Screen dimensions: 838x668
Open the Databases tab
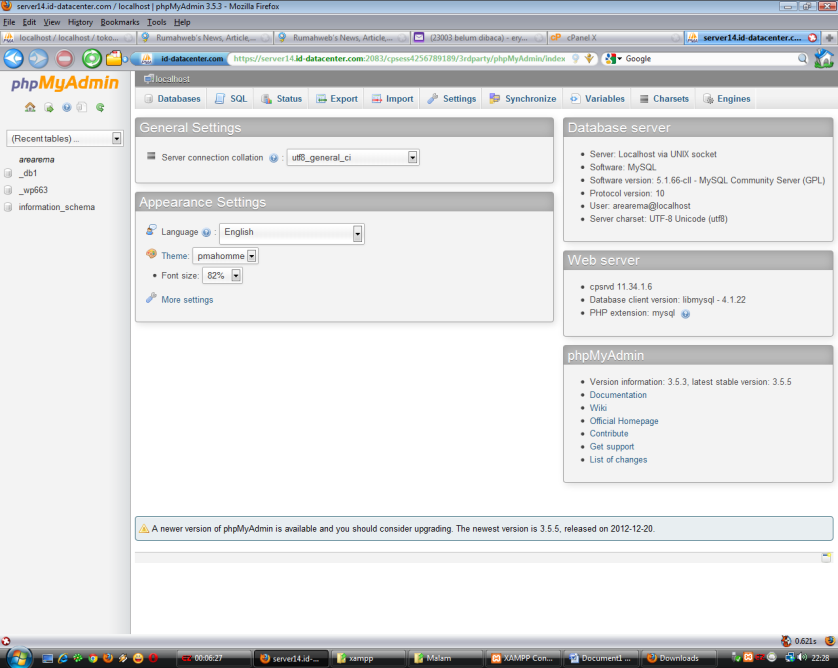point(173,99)
